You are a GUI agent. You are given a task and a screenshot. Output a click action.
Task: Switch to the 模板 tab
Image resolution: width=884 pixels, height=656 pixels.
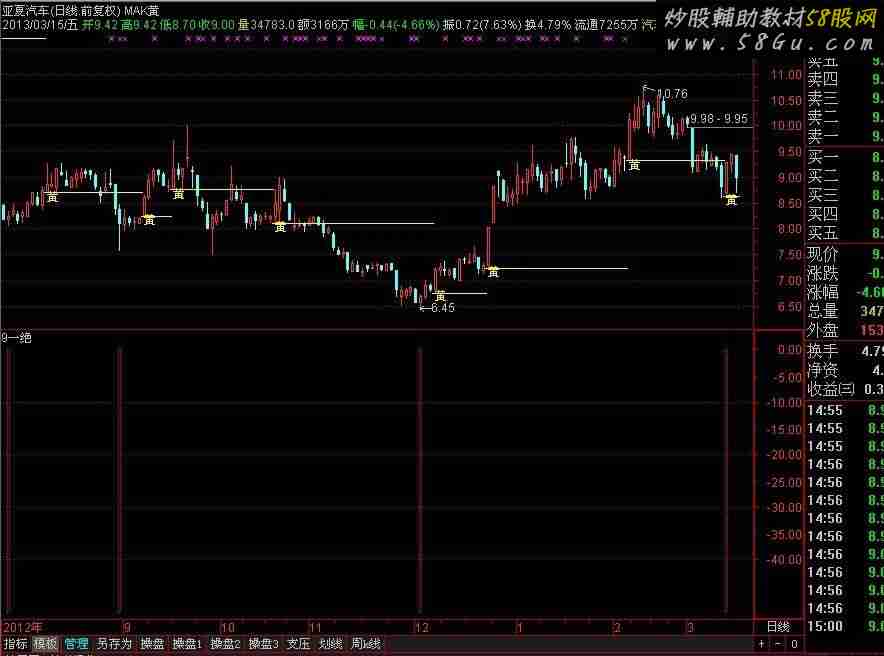tap(45, 644)
